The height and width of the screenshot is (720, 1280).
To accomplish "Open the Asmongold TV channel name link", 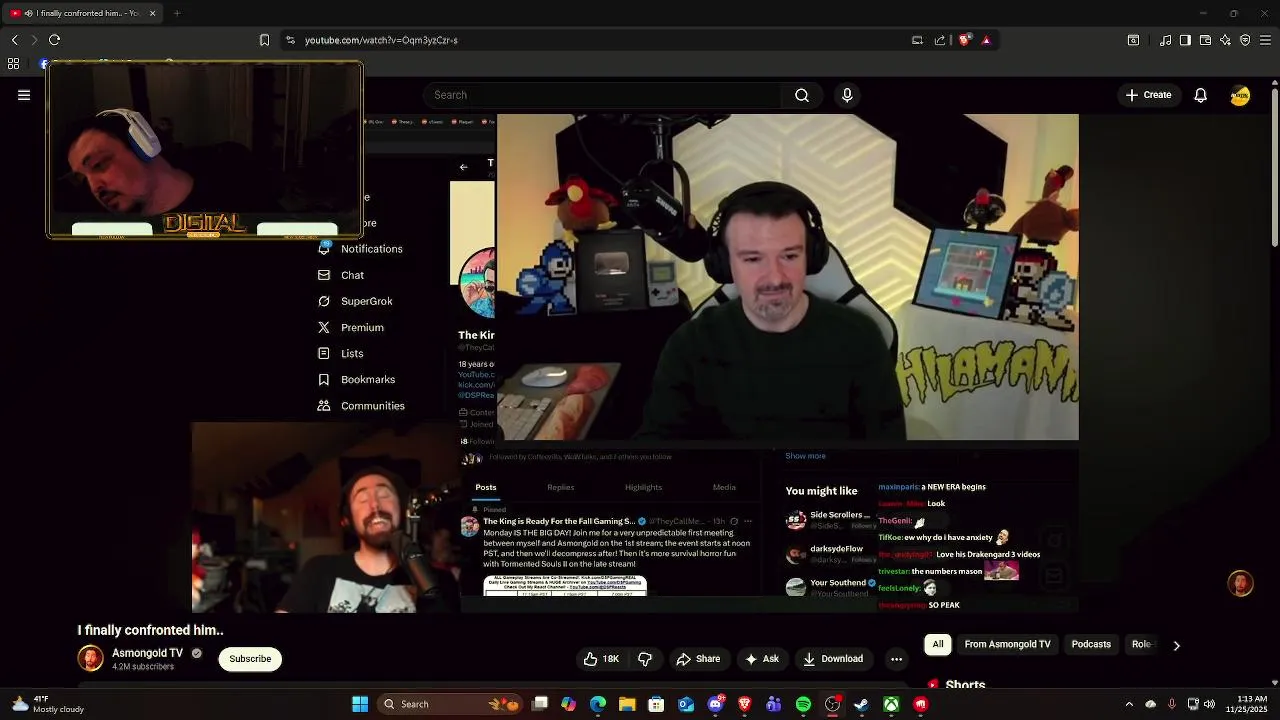I will coord(147,653).
